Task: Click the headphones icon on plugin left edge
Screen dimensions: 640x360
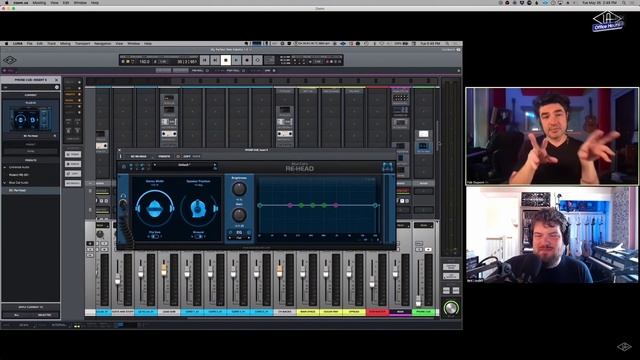Action: click(123, 196)
